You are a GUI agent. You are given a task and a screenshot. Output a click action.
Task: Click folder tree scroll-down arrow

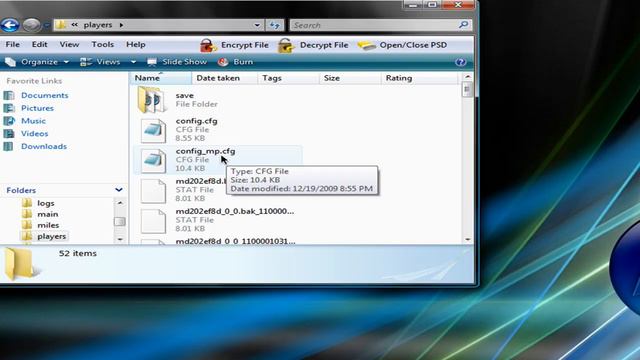(x=120, y=239)
